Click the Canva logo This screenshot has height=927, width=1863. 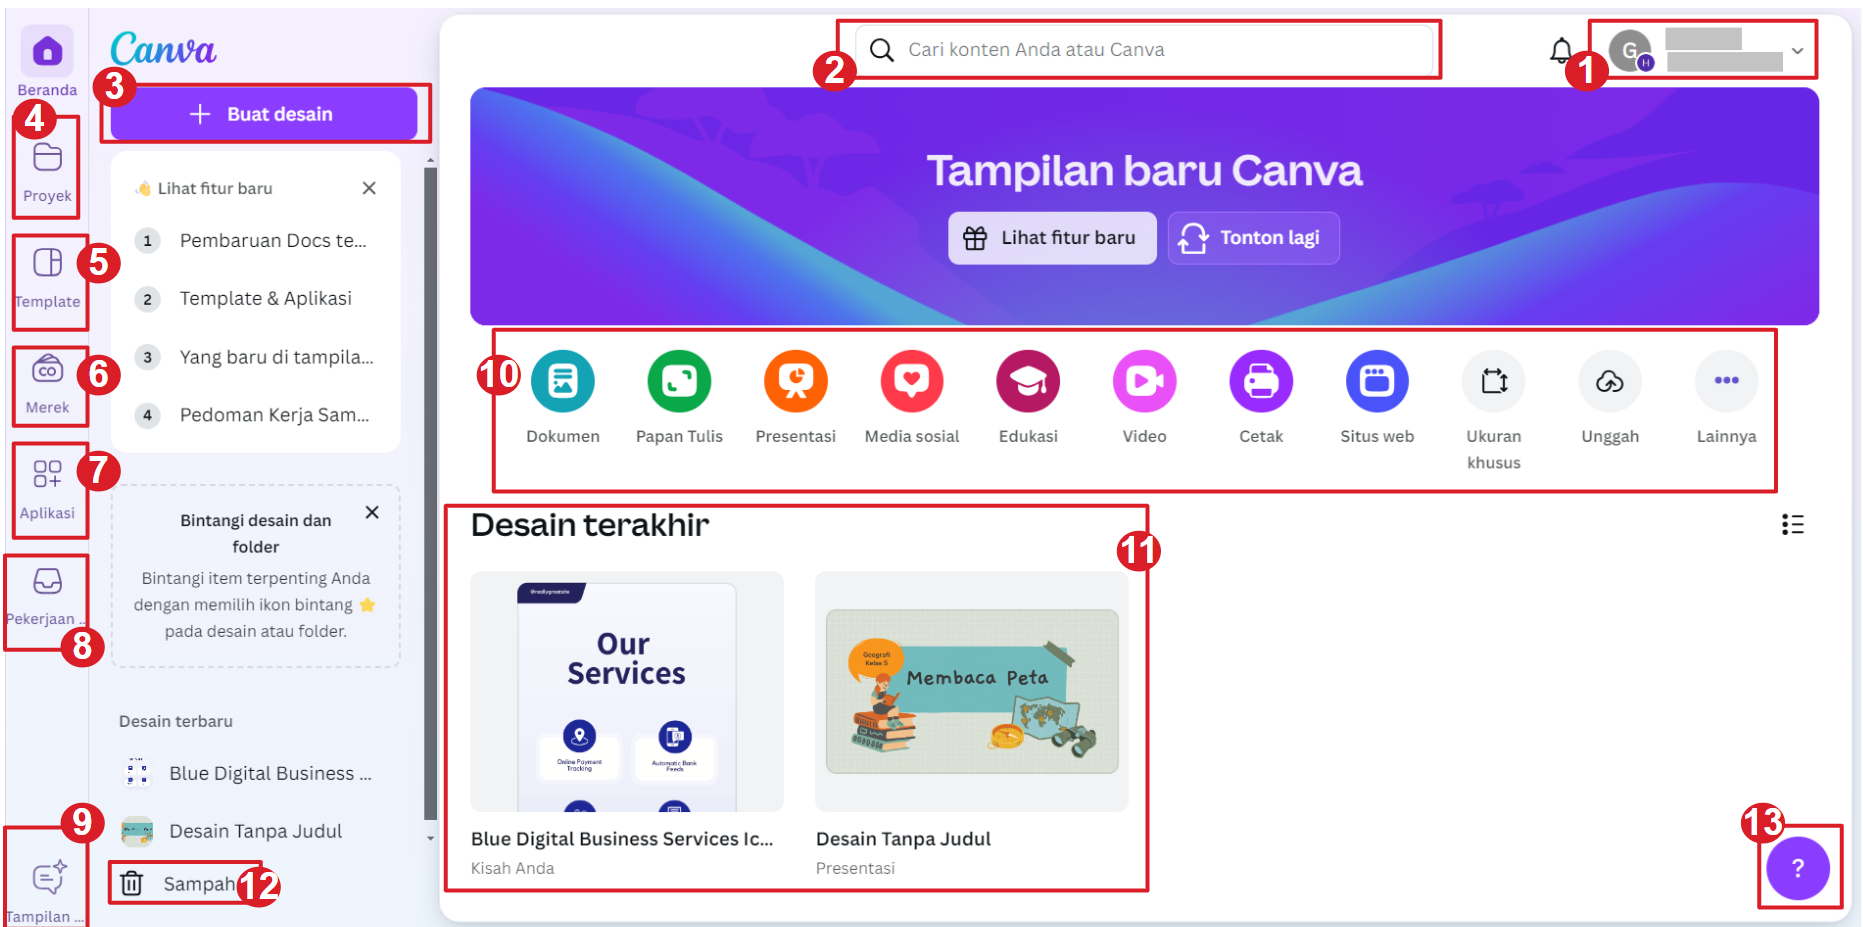pos(163,49)
